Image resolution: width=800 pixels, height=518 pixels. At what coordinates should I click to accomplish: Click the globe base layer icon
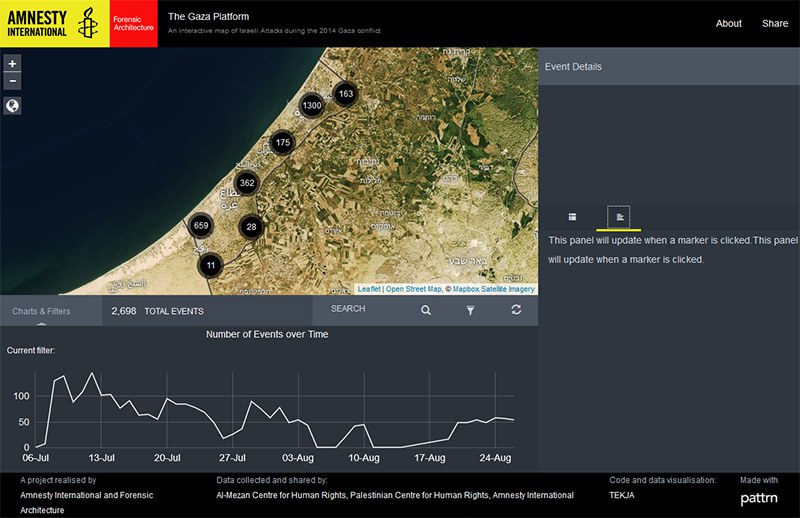[x=13, y=106]
